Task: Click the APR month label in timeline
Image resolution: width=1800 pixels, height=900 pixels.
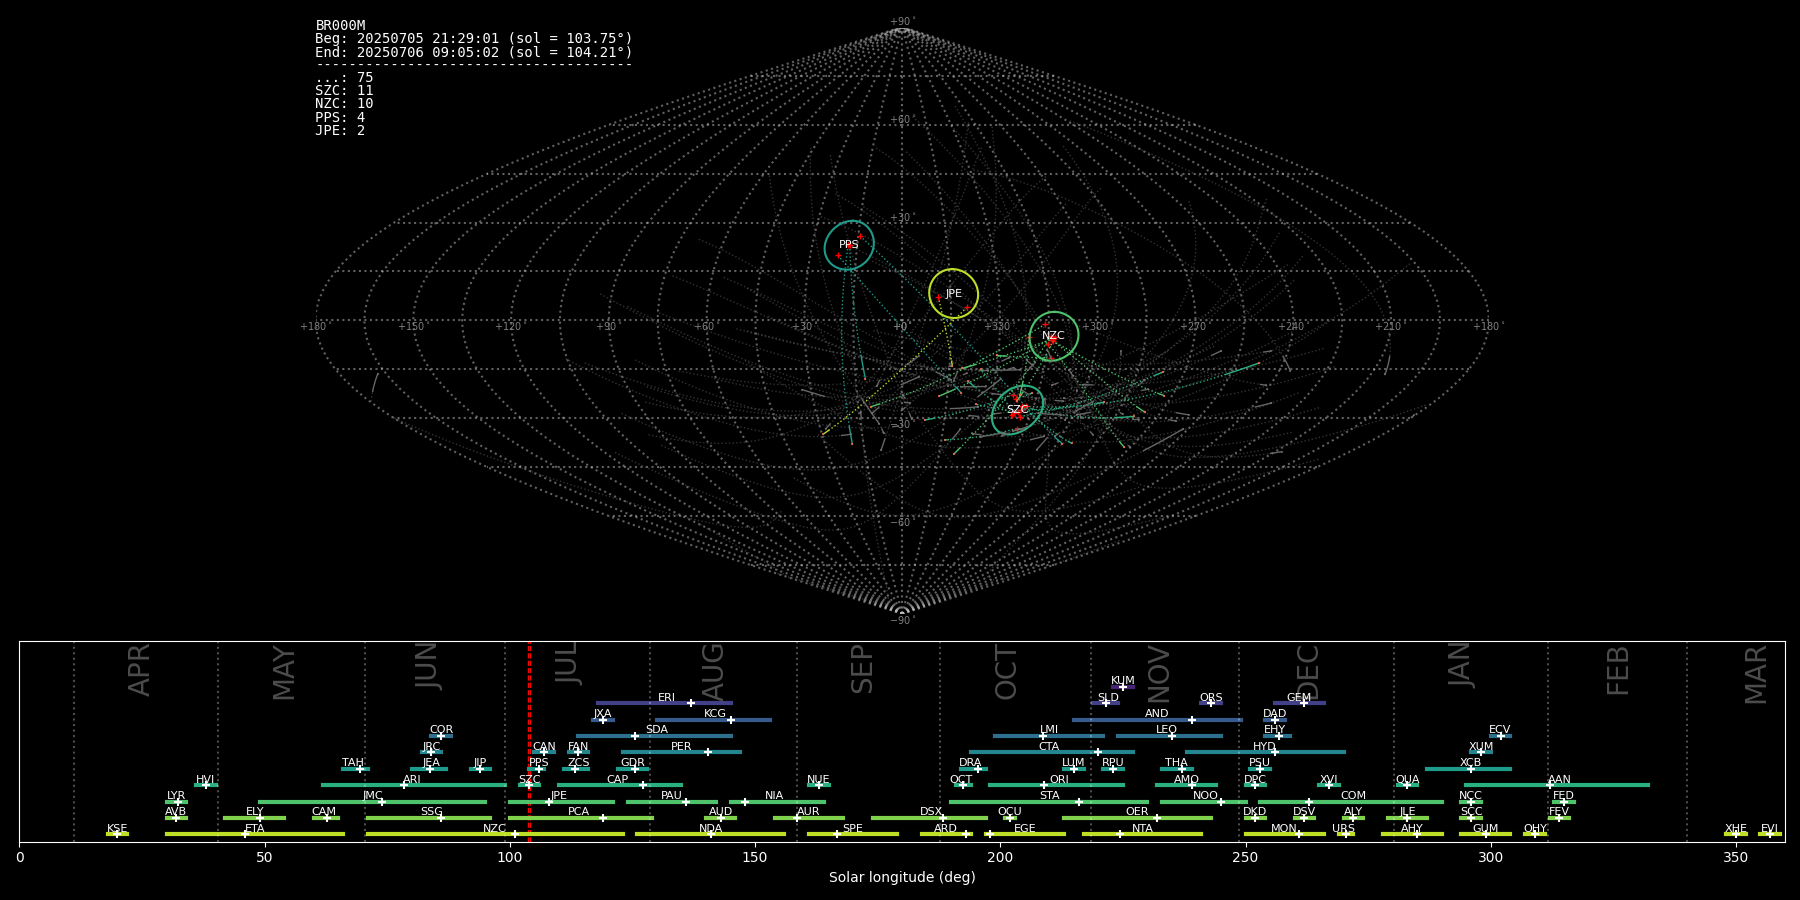Action: coord(139,670)
